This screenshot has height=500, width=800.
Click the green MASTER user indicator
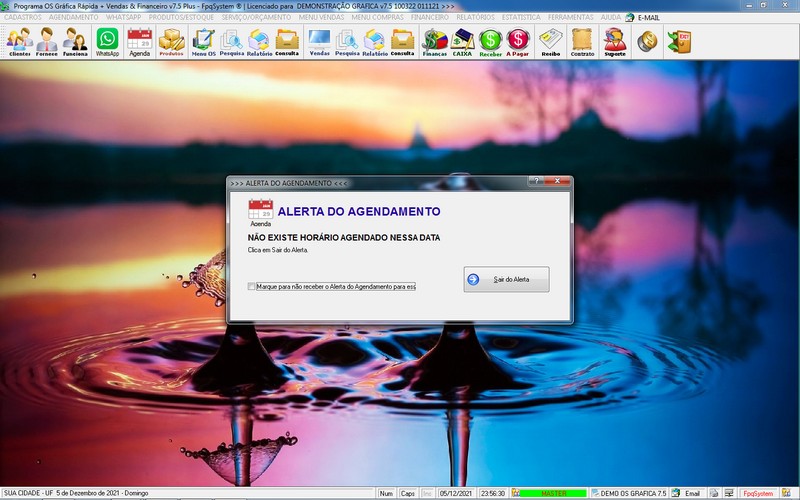(554, 493)
